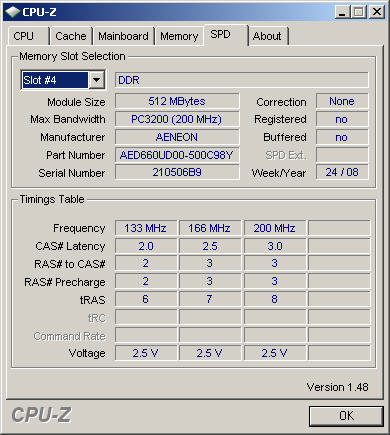Close the CPU-Z window
Viewport: 390px width, 435px height.
377,12
